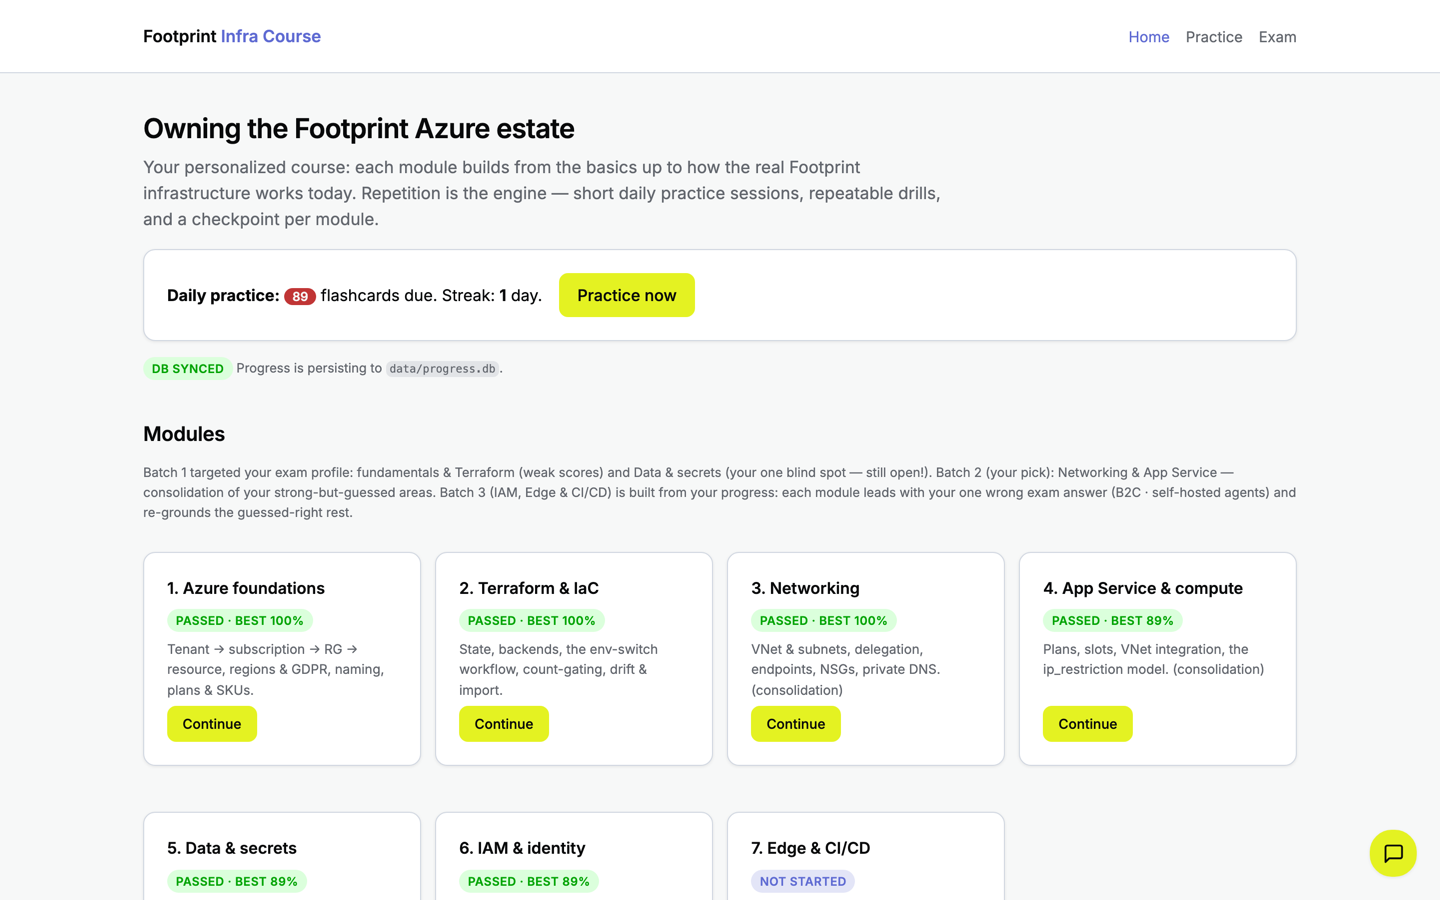
Task: Click PASSED badge on App Service & compute
Action: coord(1113,620)
